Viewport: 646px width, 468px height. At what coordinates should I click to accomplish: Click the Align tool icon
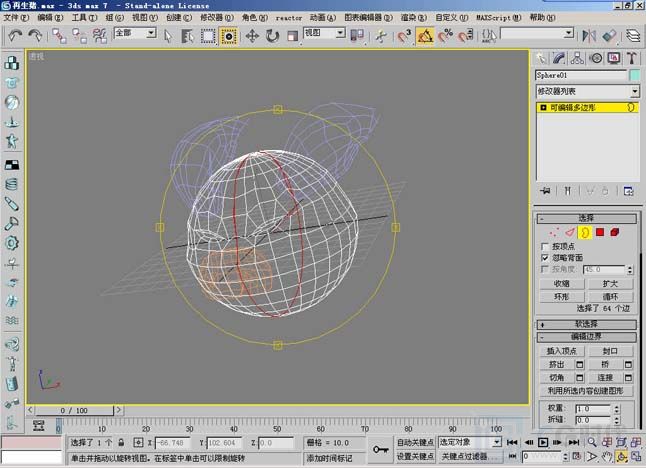(x=609, y=36)
